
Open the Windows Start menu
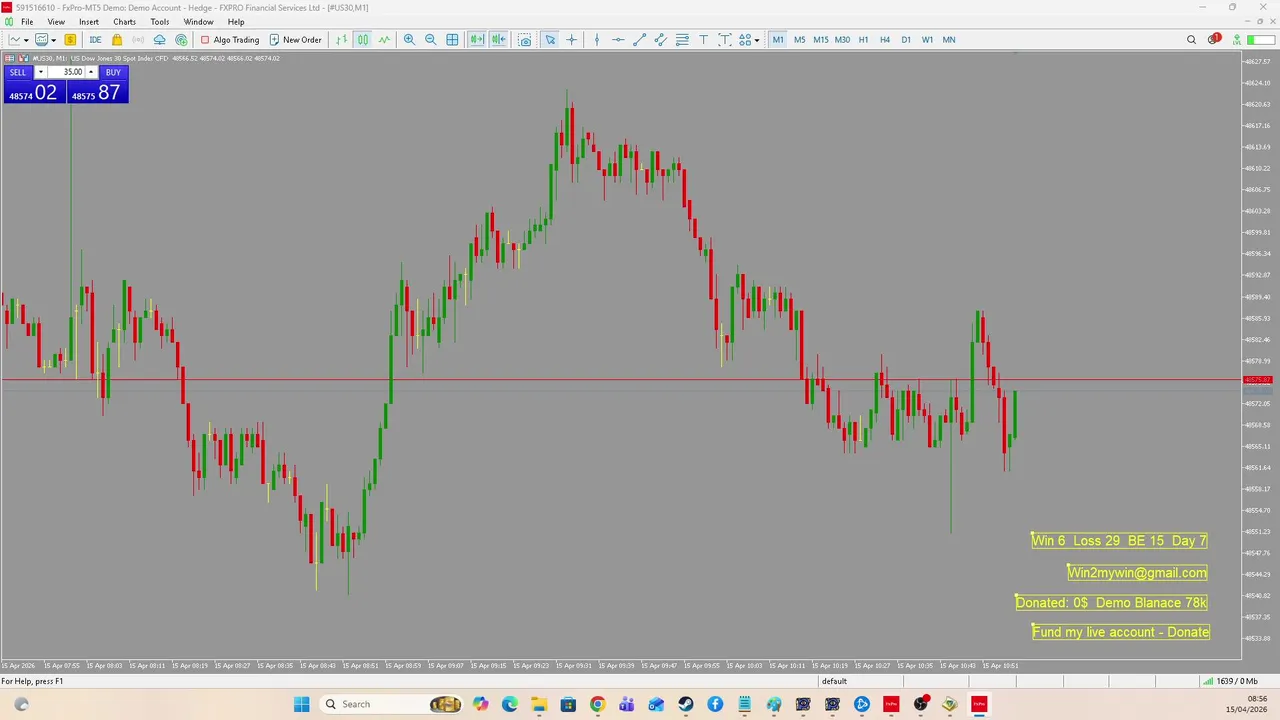[x=301, y=704]
